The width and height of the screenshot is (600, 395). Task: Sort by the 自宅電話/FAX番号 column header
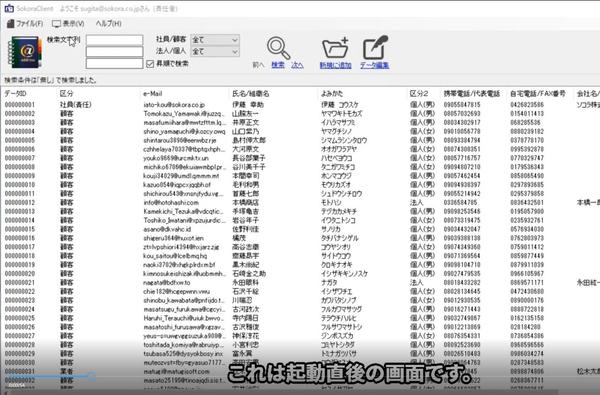[538, 94]
